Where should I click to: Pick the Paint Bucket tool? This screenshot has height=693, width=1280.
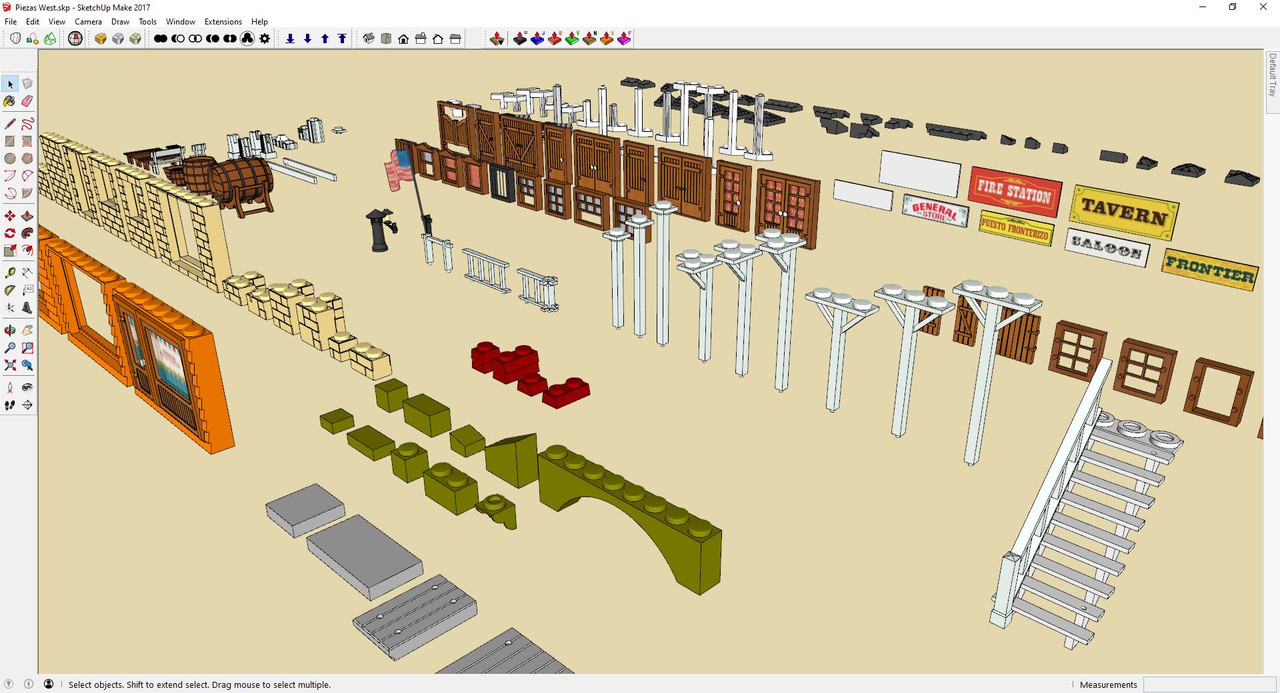(x=10, y=101)
